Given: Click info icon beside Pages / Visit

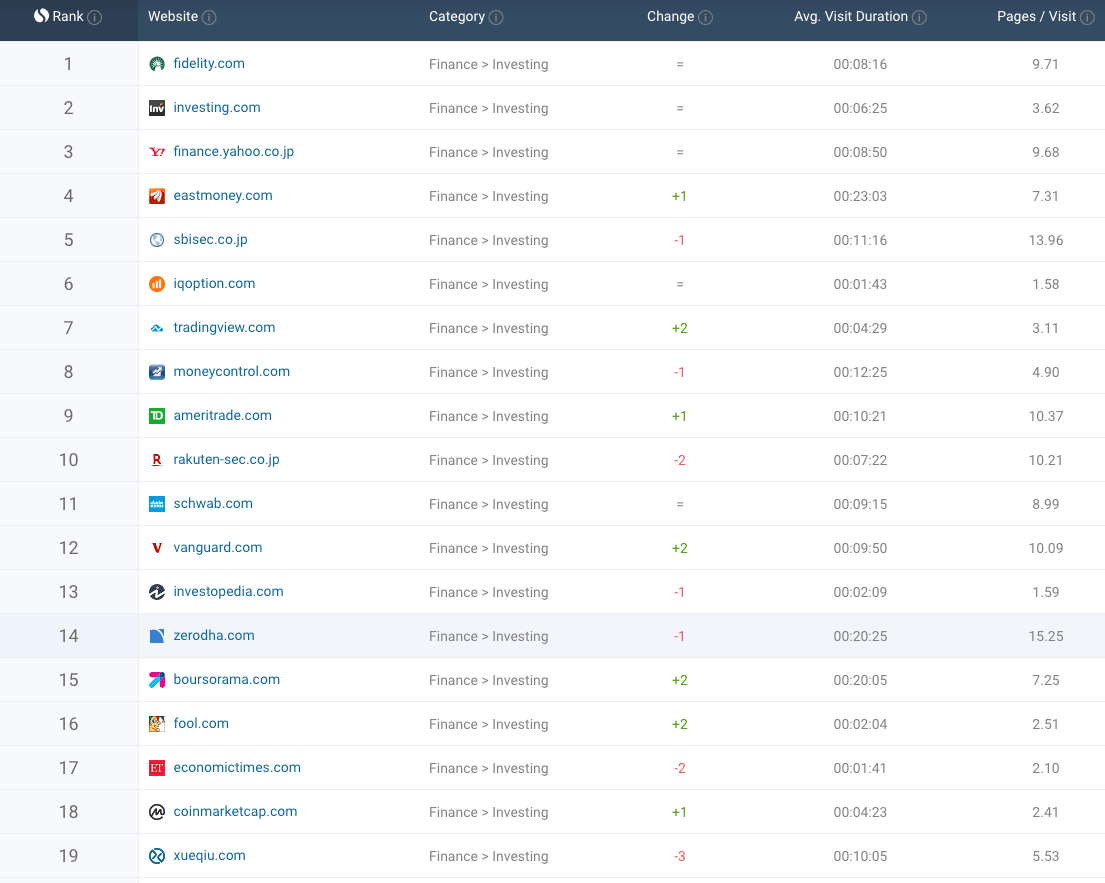Looking at the screenshot, I should pos(1087,18).
